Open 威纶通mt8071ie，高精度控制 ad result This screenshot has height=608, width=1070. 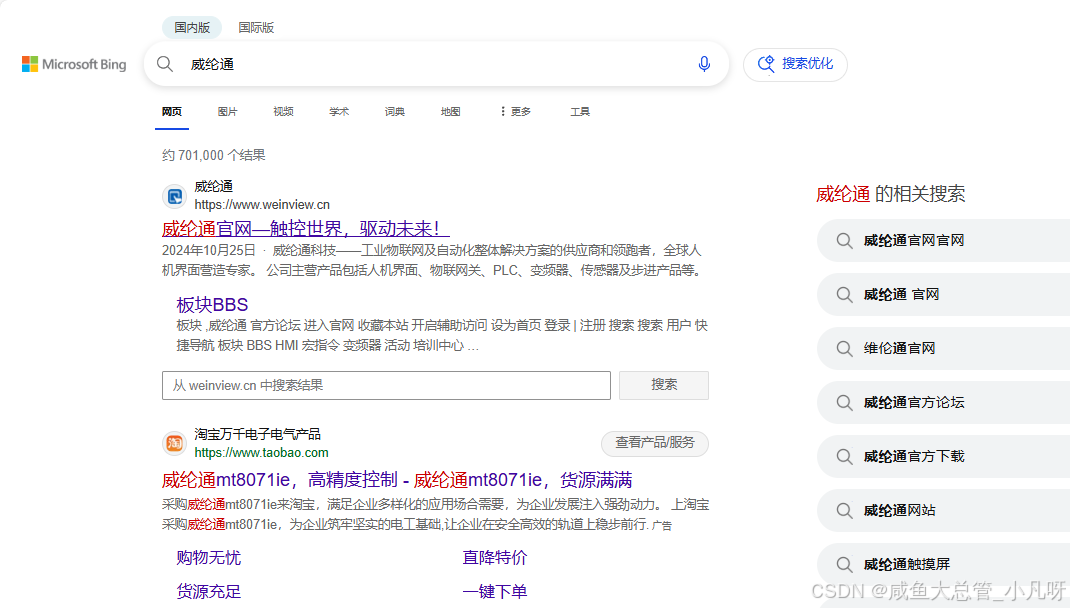(x=397, y=480)
